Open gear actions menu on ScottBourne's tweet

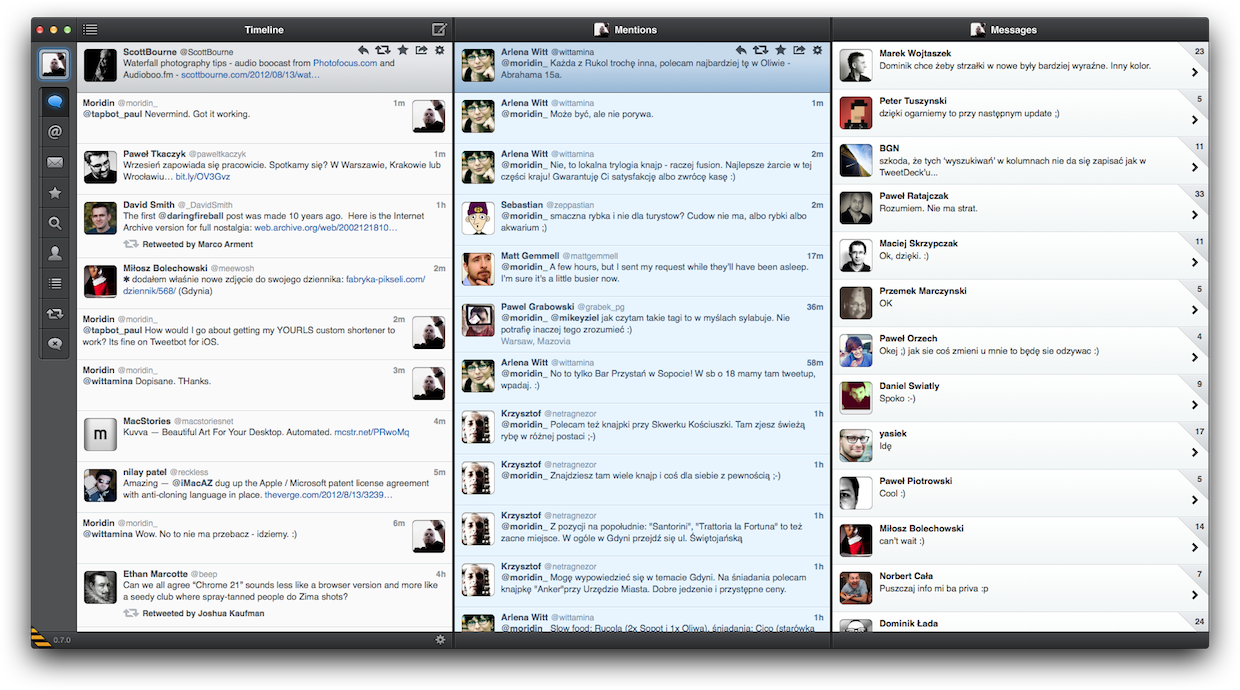point(440,50)
